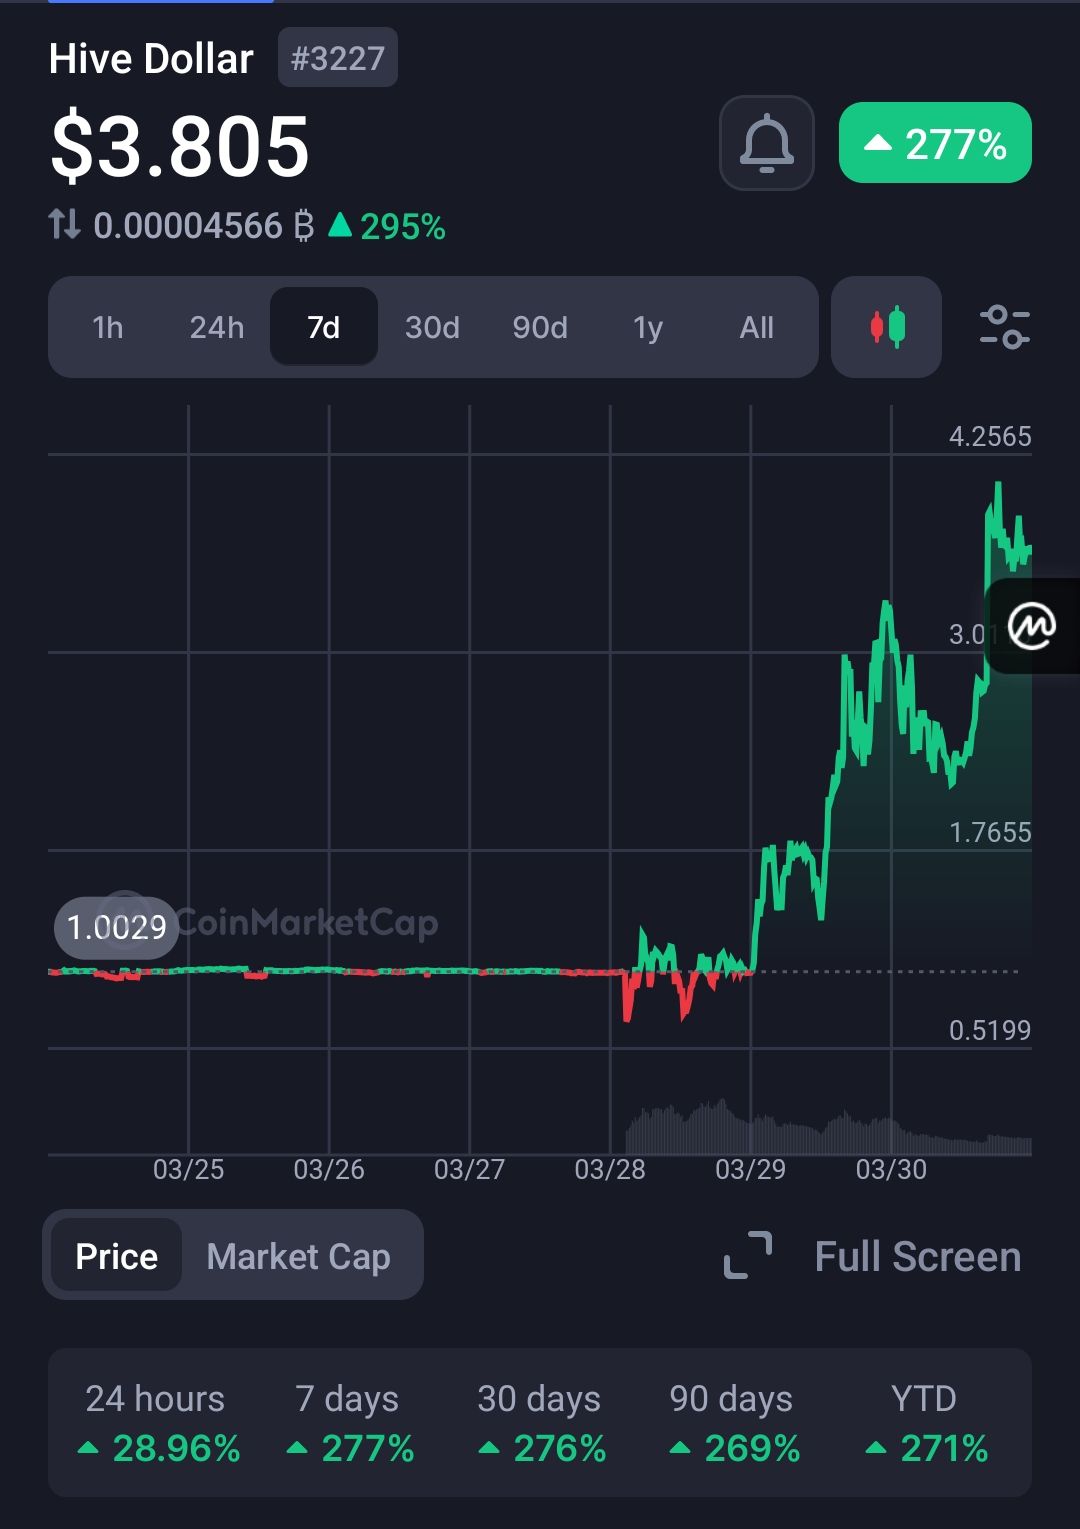Tap the 24 hours 28.96% stat
Image resolution: width=1080 pixels, height=1529 pixels.
point(157,1423)
